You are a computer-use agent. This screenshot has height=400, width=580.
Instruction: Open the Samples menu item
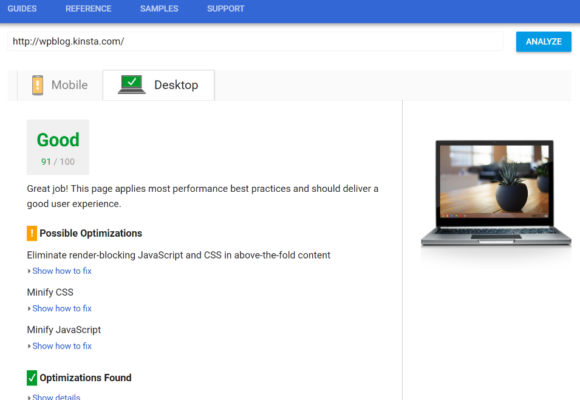(x=159, y=9)
